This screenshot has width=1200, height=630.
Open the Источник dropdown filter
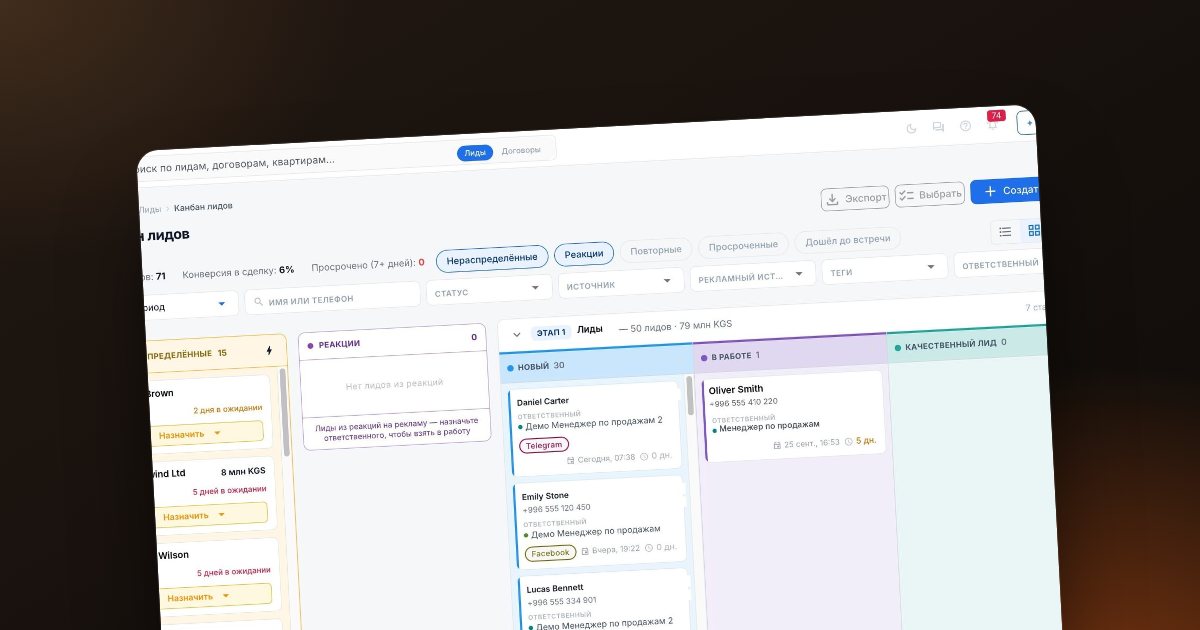point(621,284)
